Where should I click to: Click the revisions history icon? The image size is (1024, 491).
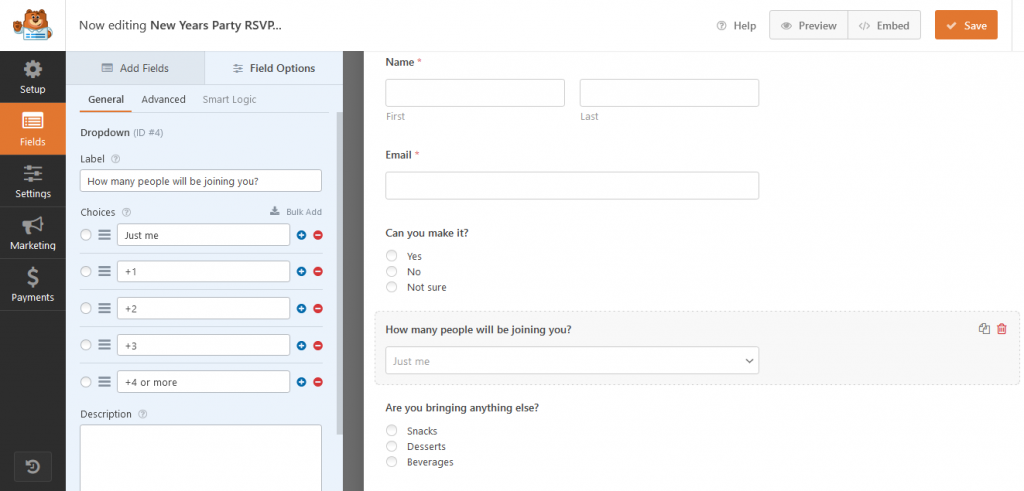(x=32, y=466)
